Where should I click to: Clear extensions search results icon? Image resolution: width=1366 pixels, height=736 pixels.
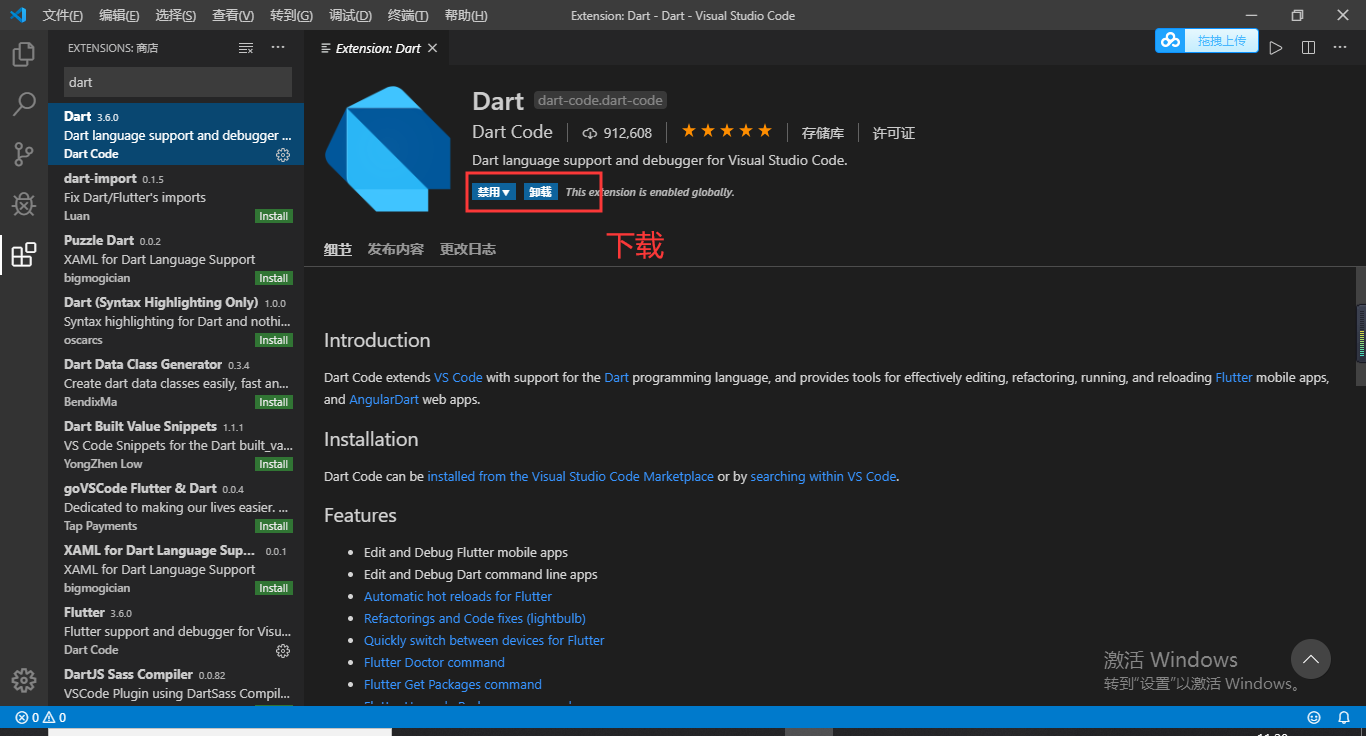246,48
